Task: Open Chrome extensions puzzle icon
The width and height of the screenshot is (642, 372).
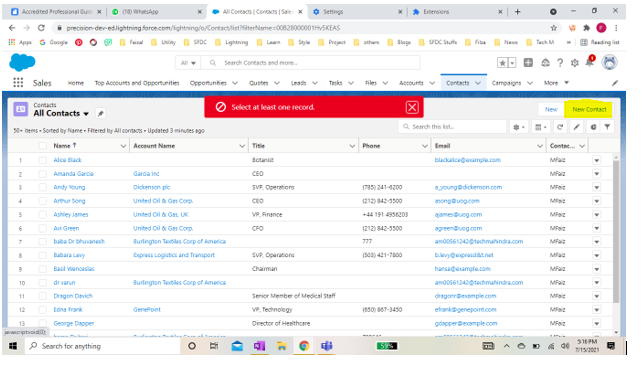Action: (x=587, y=28)
